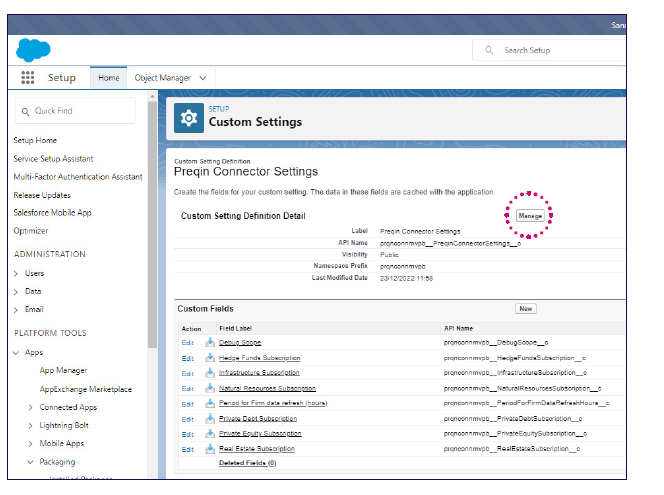Viewport: 664px width, 495px height.
Task: Click the Salesforce cloud logo
Action: pos(33,50)
